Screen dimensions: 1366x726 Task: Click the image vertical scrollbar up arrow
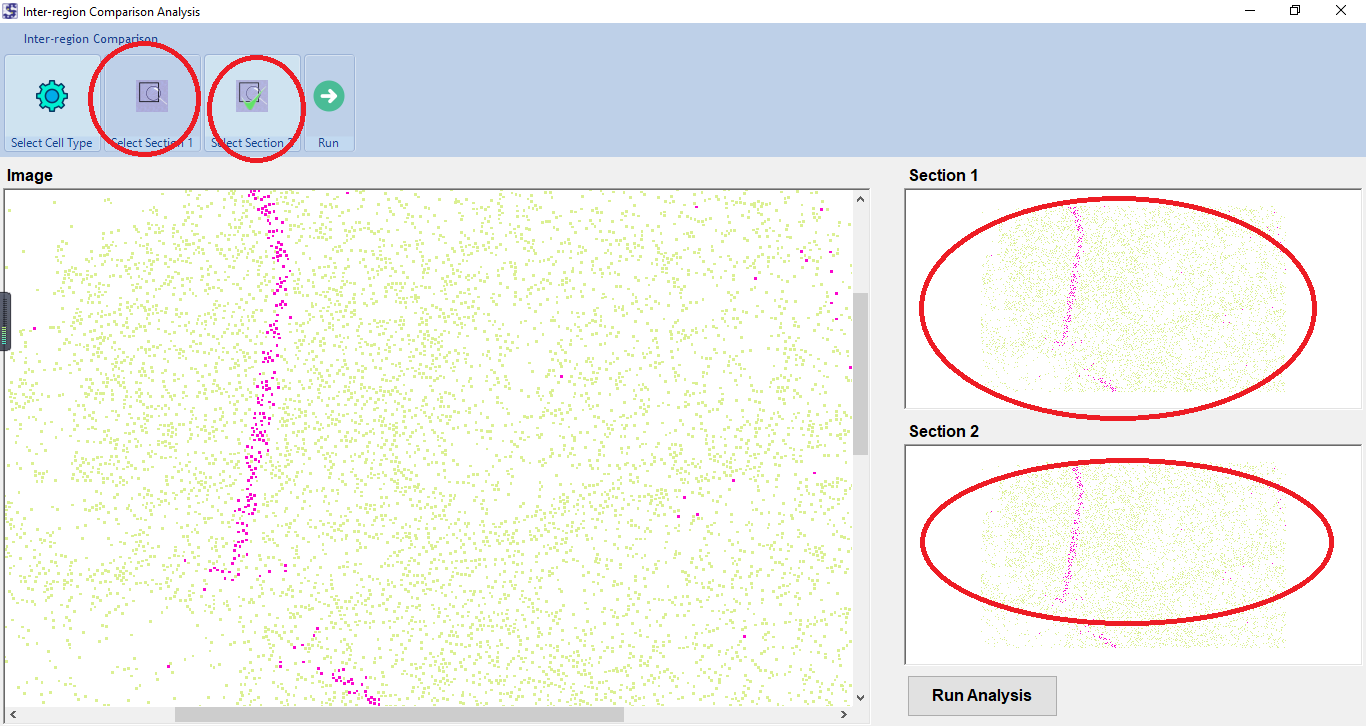pyautogui.click(x=860, y=199)
